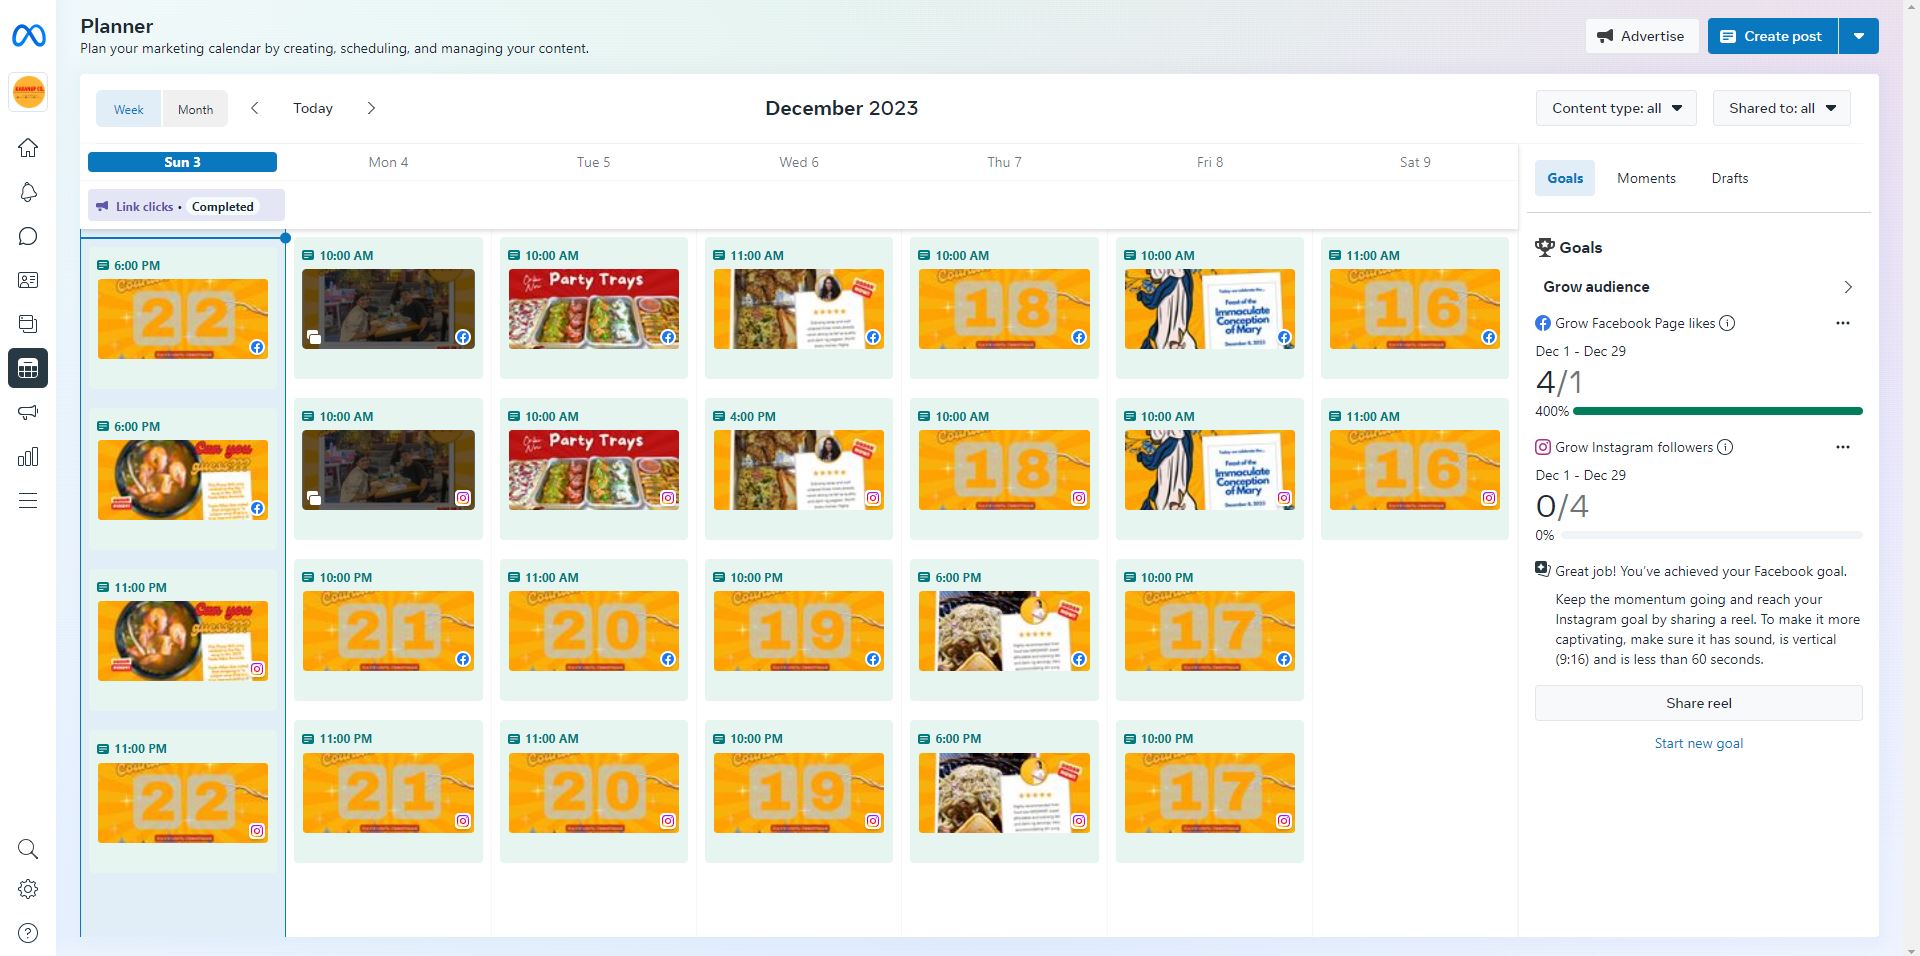Expand the Grow audience goal

[1698, 287]
